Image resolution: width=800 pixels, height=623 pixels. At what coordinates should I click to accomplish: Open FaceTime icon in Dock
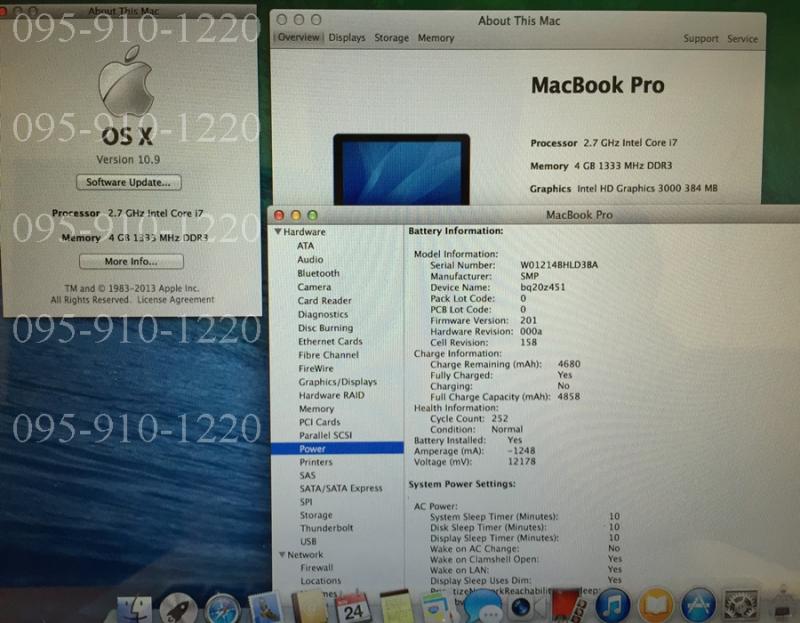pos(526,608)
